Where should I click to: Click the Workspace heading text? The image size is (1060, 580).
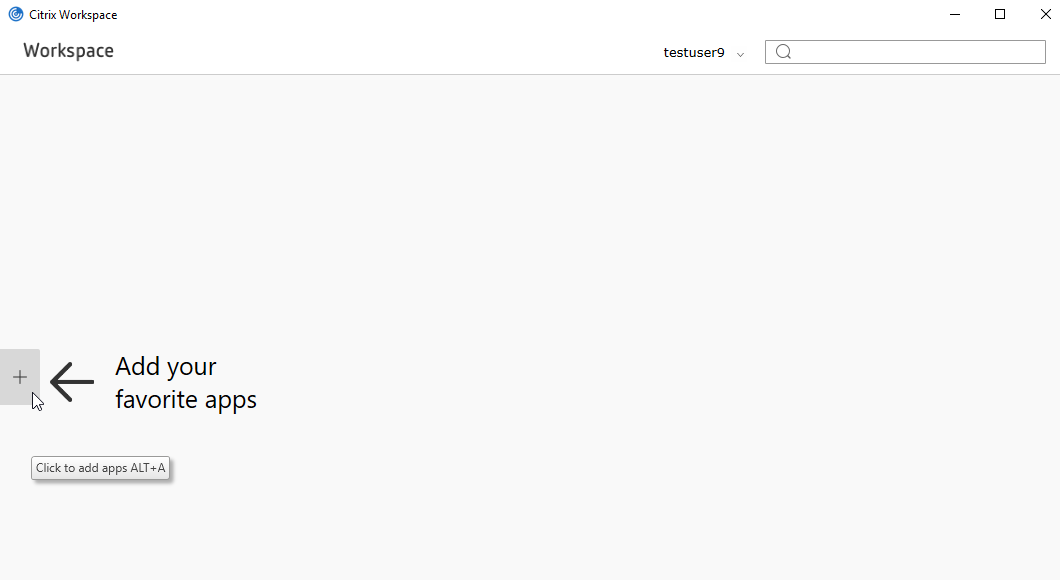point(68,51)
